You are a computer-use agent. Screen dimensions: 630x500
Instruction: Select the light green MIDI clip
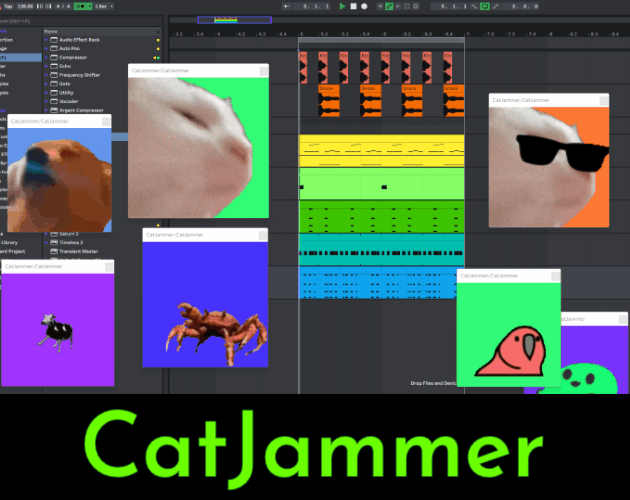click(x=382, y=184)
